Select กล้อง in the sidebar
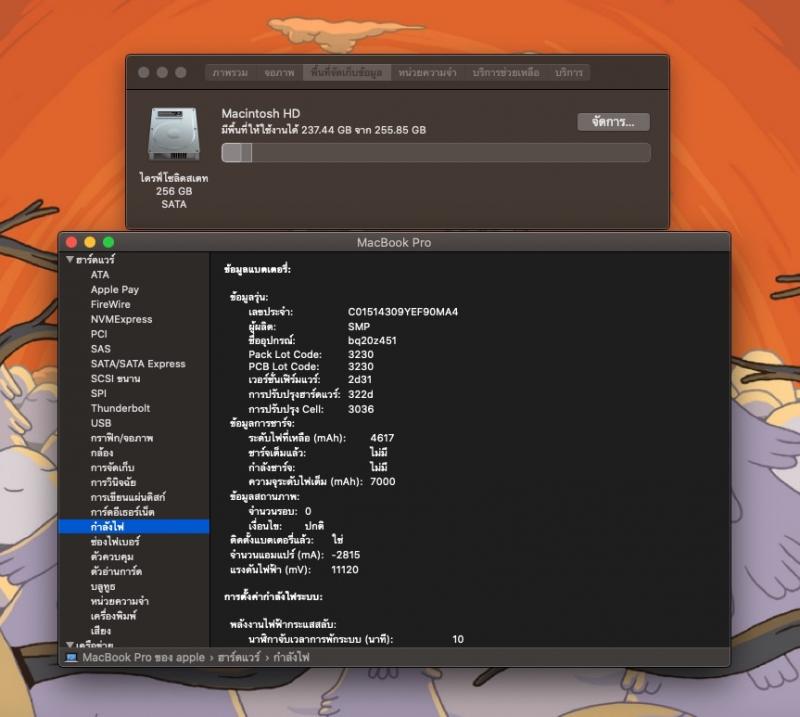The height and width of the screenshot is (717, 800). pyautogui.click(x=102, y=453)
